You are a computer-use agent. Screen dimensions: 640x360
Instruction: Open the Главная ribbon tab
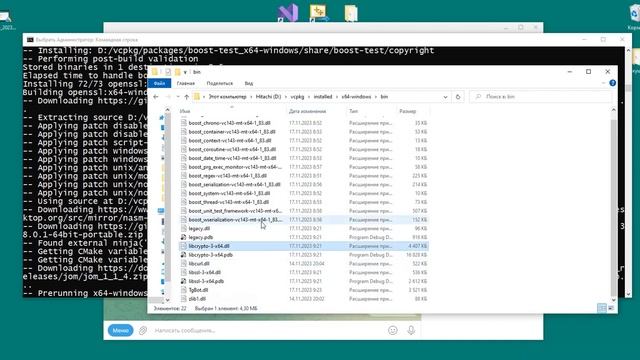(186, 83)
